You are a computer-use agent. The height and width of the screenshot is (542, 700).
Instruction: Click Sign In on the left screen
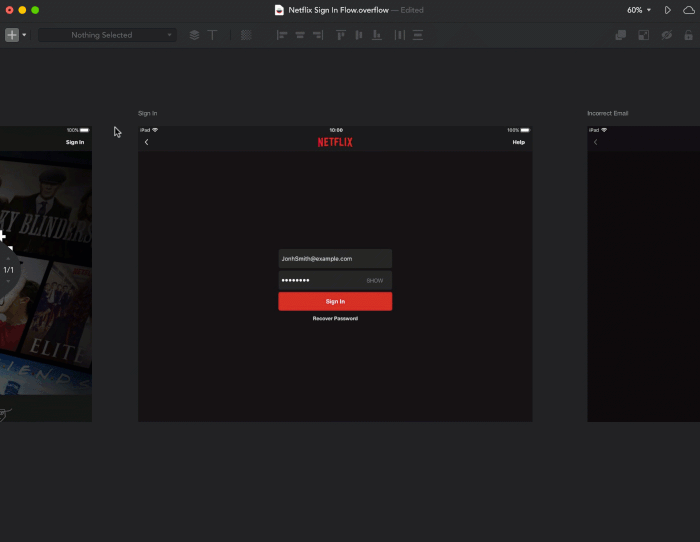(x=75, y=142)
